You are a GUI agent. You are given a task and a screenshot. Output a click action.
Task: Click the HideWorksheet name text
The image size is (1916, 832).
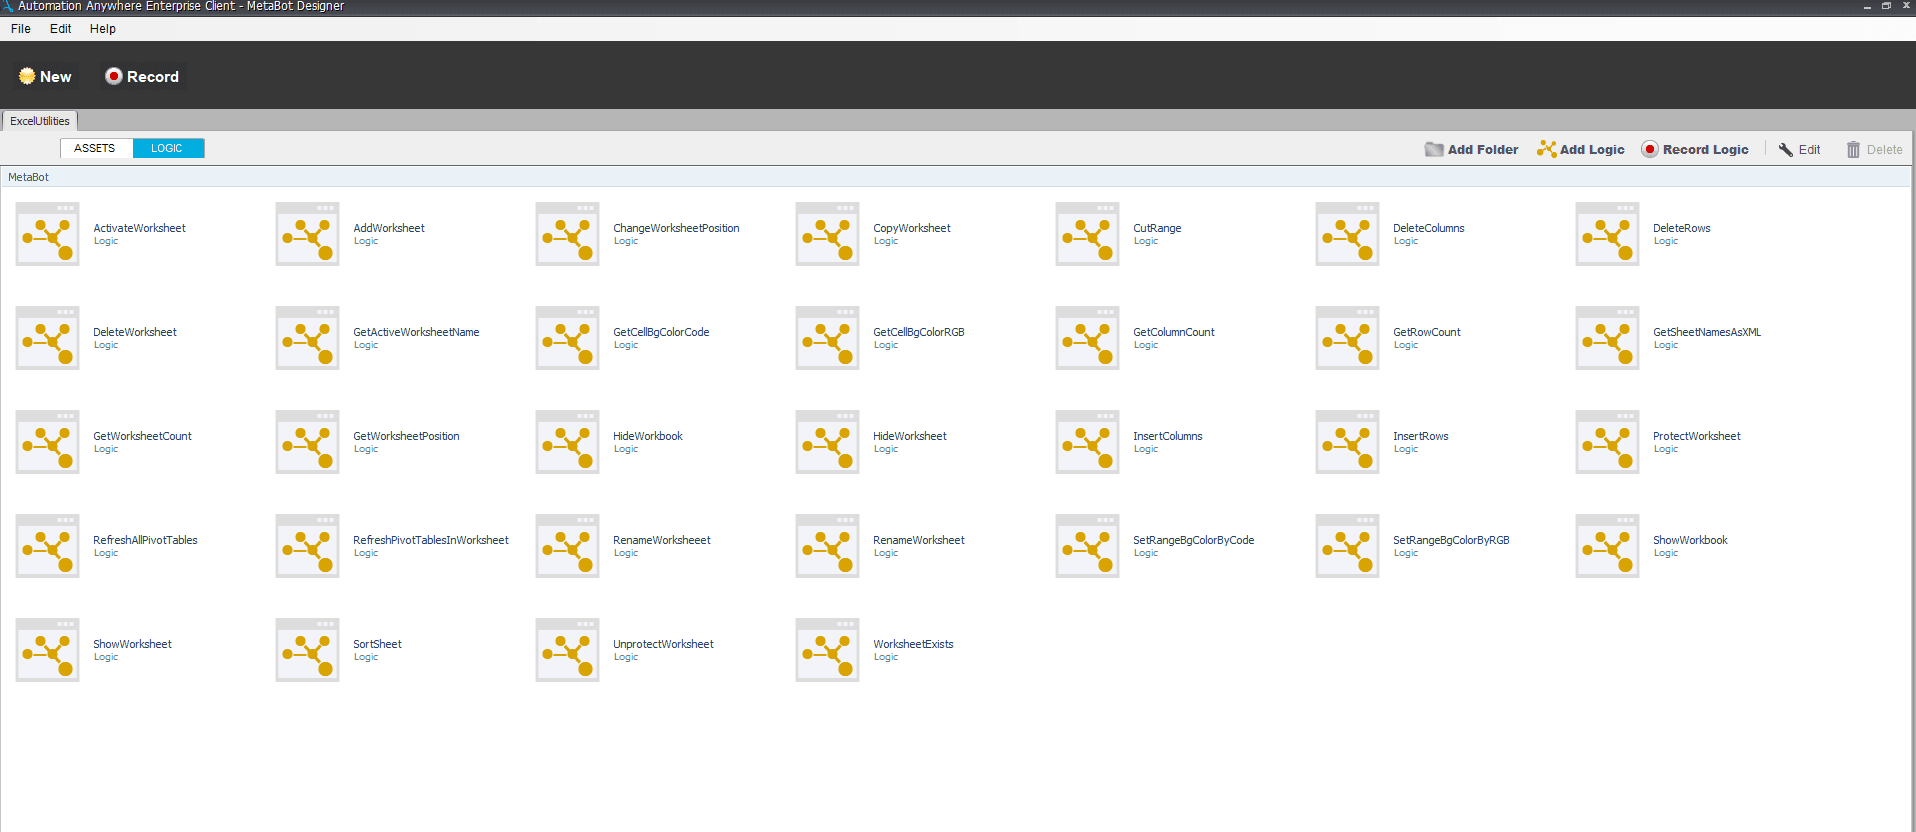pyautogui.click(x=910, y=436)
